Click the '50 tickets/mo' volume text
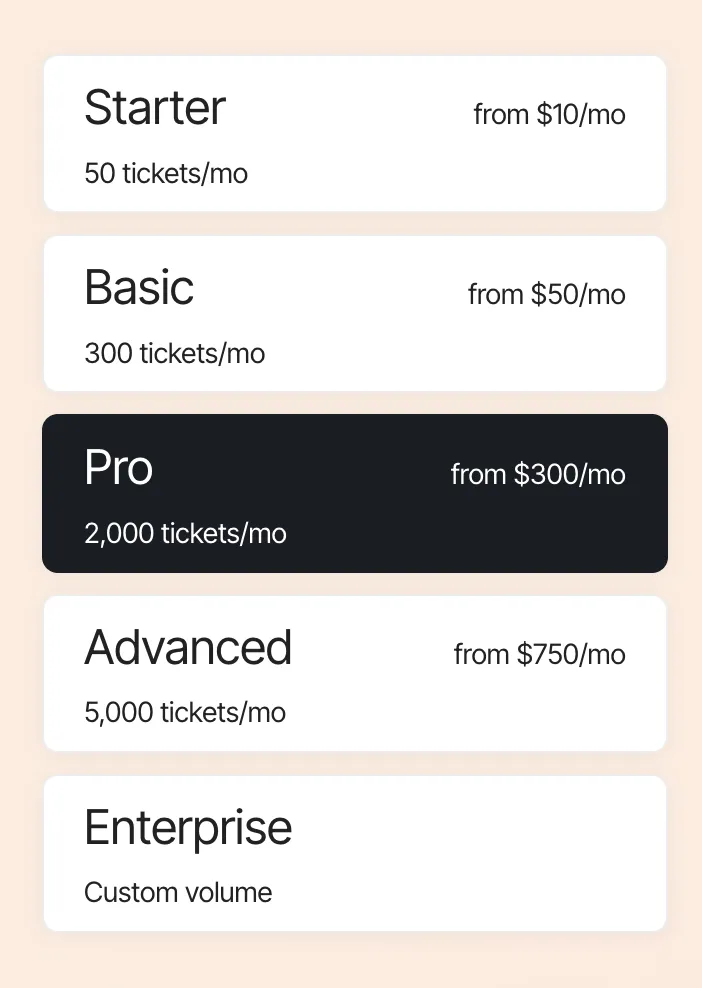The image size is (702, 988). click(x=166, y=174)
